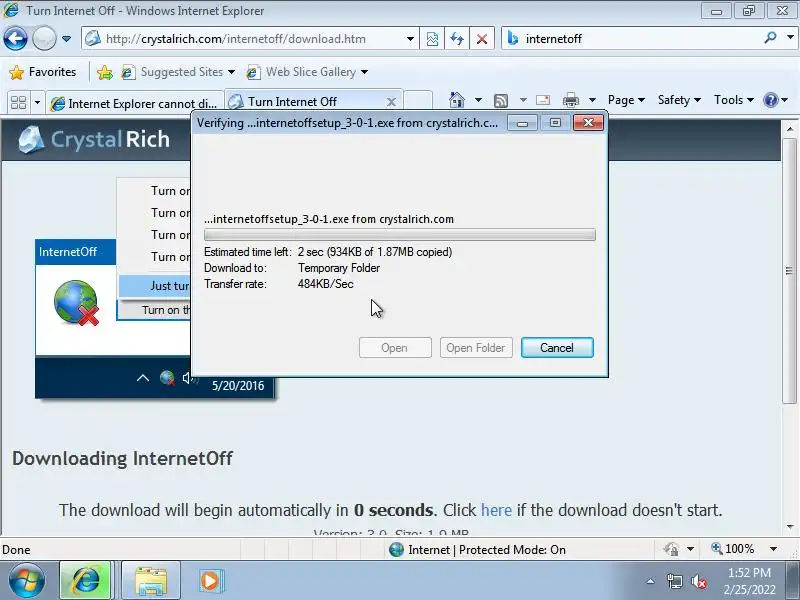Click the 5/20/2016 date in preview image

(x=238, y=386)
